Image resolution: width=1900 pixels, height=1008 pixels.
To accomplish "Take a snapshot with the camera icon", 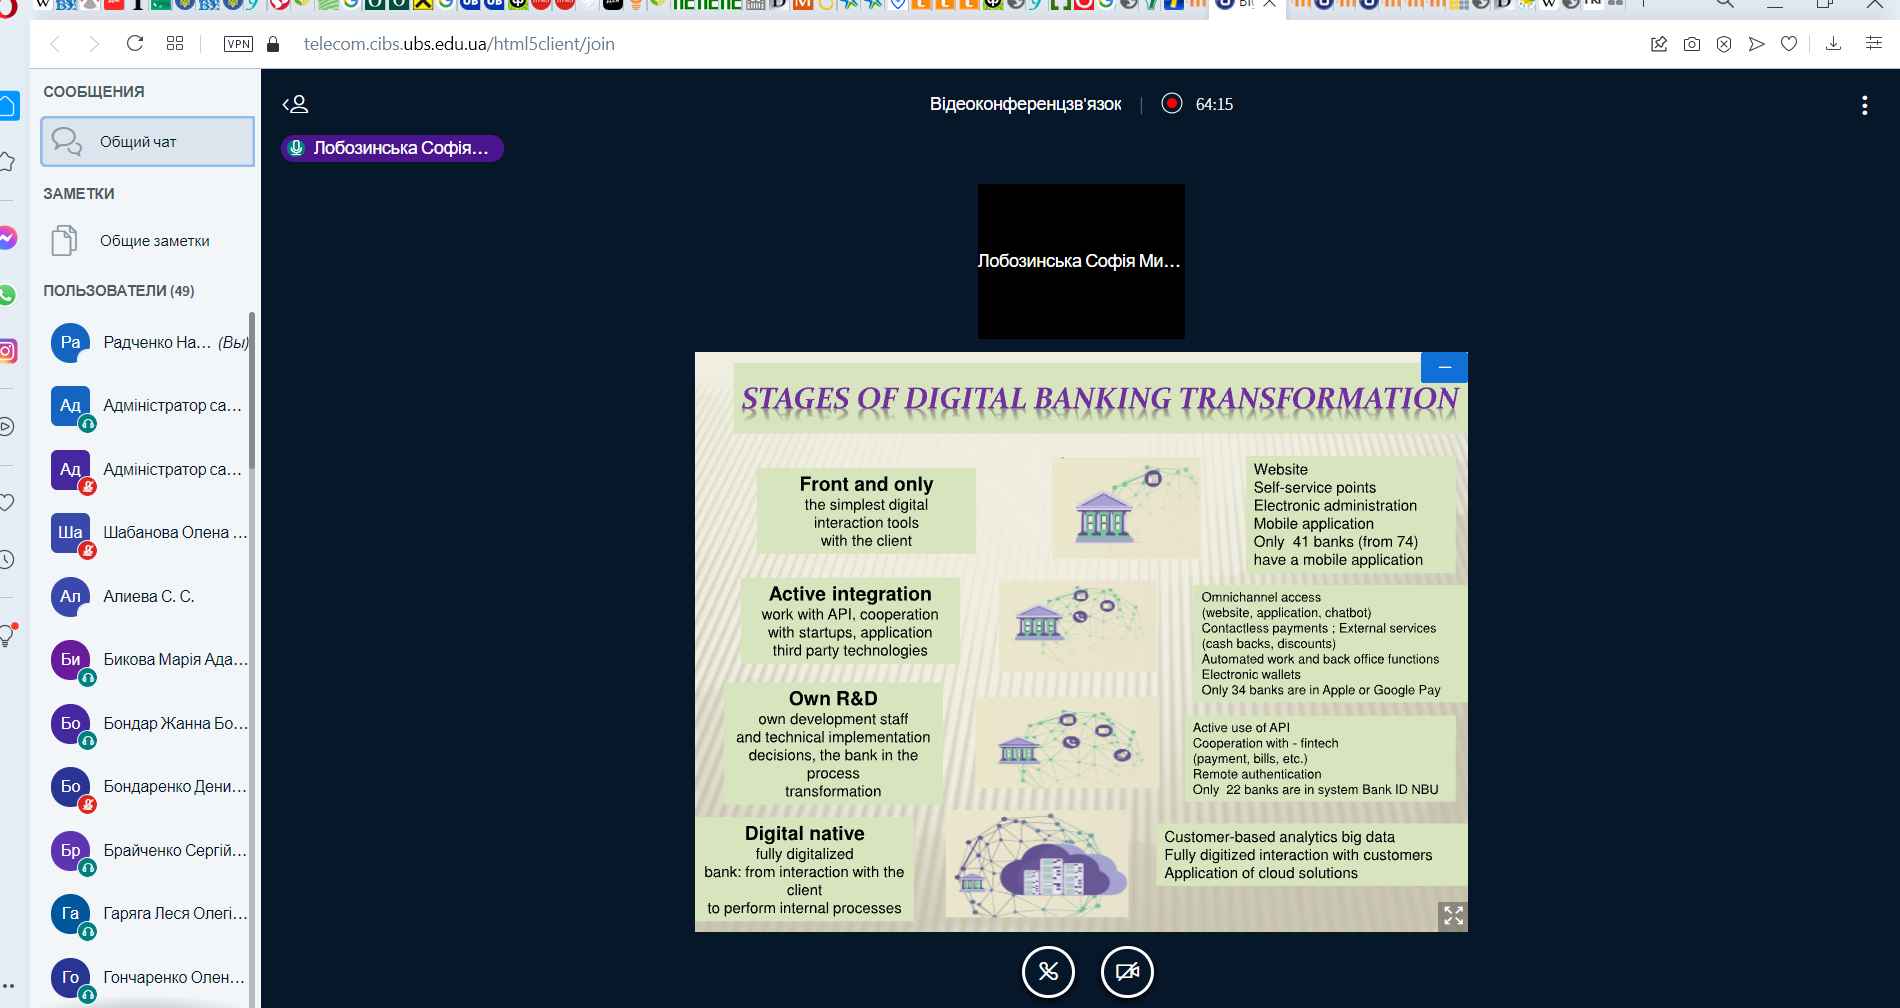I will click(x=1692, y=44).
